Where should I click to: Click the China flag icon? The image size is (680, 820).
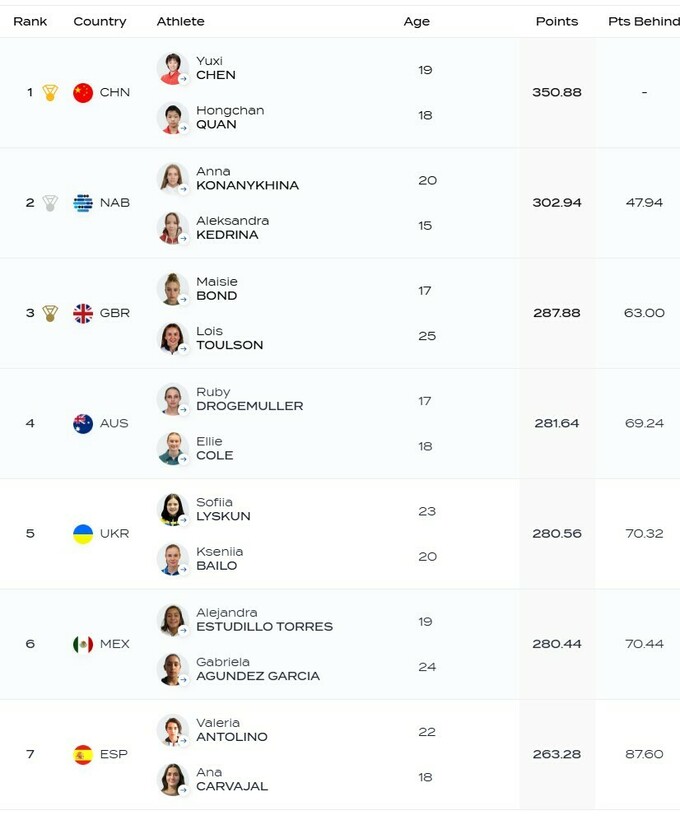(83, 93)
